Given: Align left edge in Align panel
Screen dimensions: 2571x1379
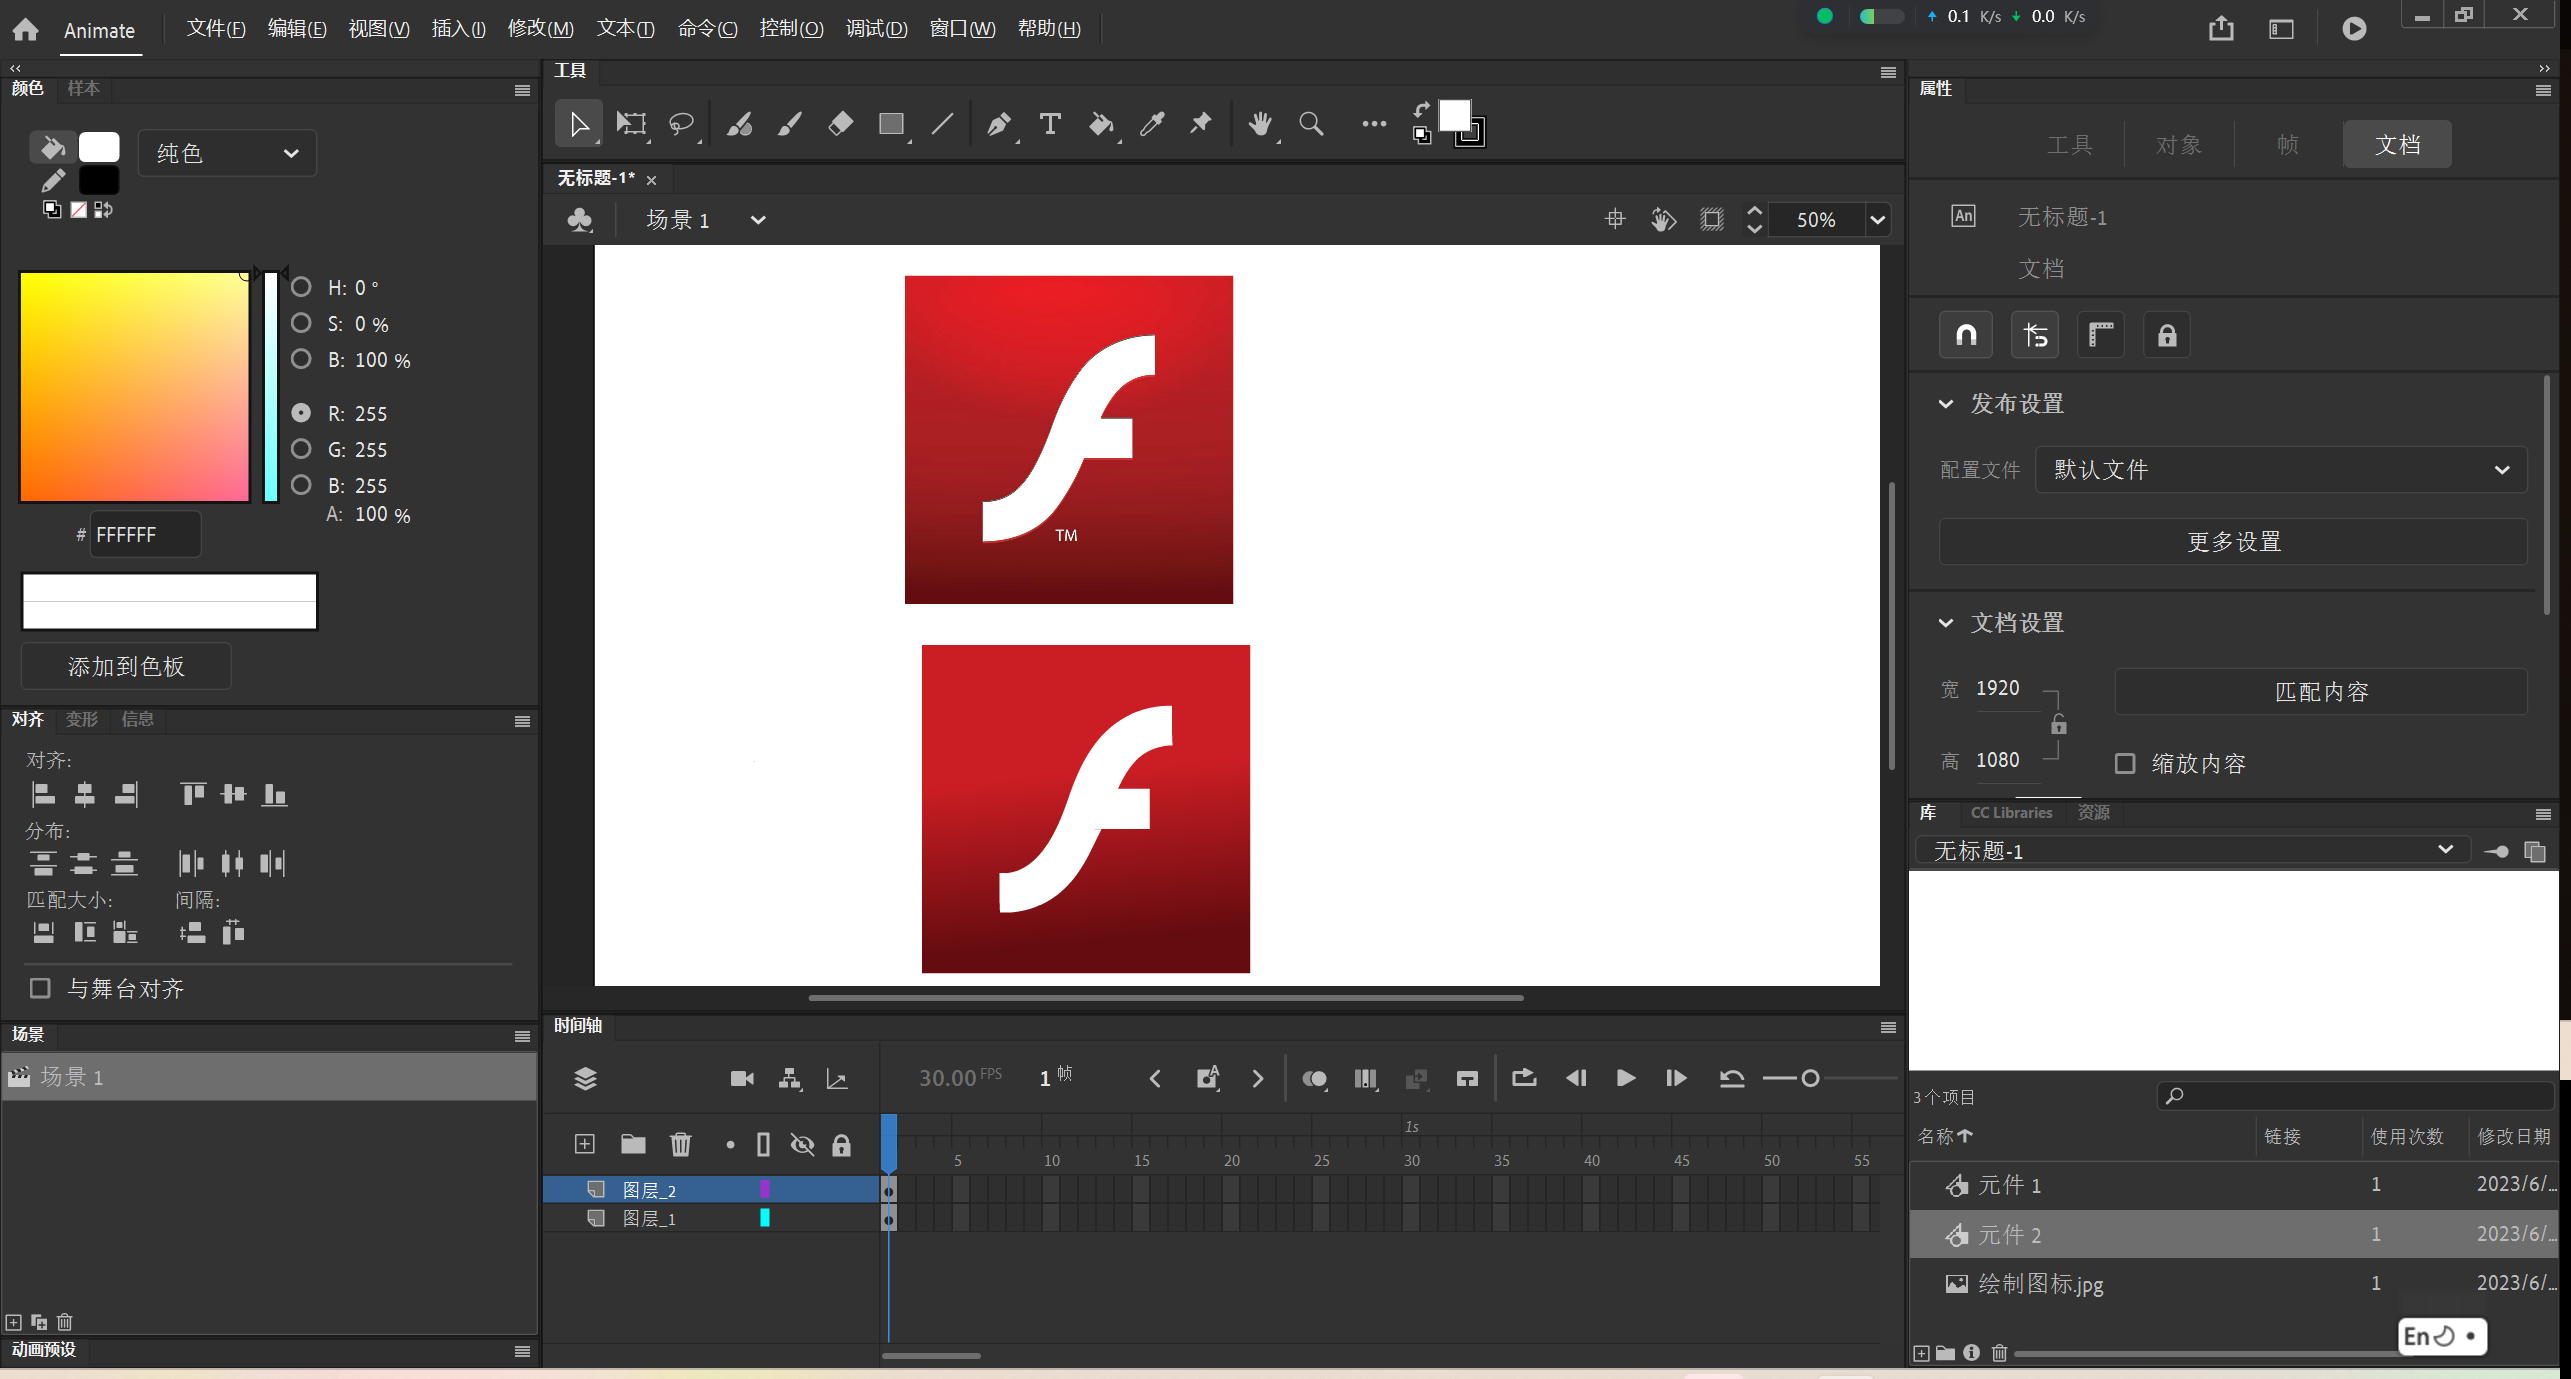Looking at the screenshot, I should point(43,795).
